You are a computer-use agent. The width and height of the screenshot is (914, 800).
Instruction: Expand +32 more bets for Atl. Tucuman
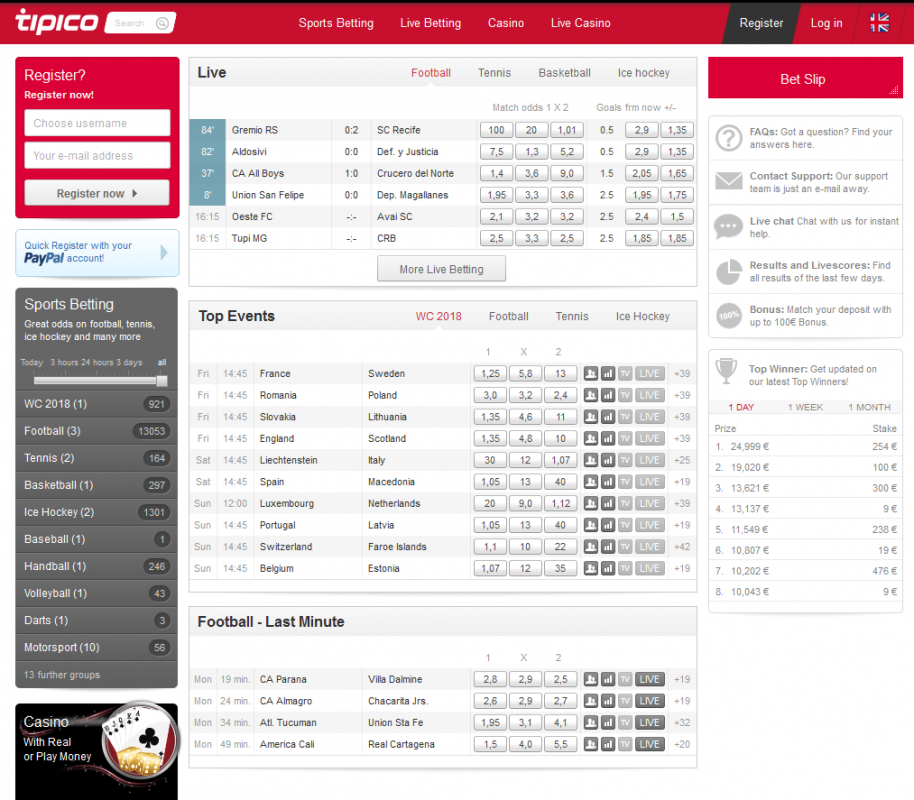(x=682, y=722)
